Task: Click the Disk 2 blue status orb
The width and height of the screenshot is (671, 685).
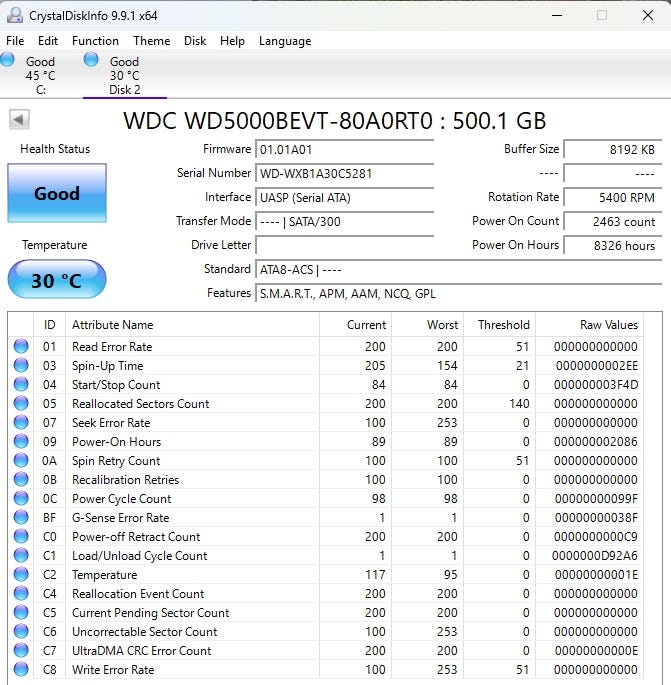Action: 91,59
